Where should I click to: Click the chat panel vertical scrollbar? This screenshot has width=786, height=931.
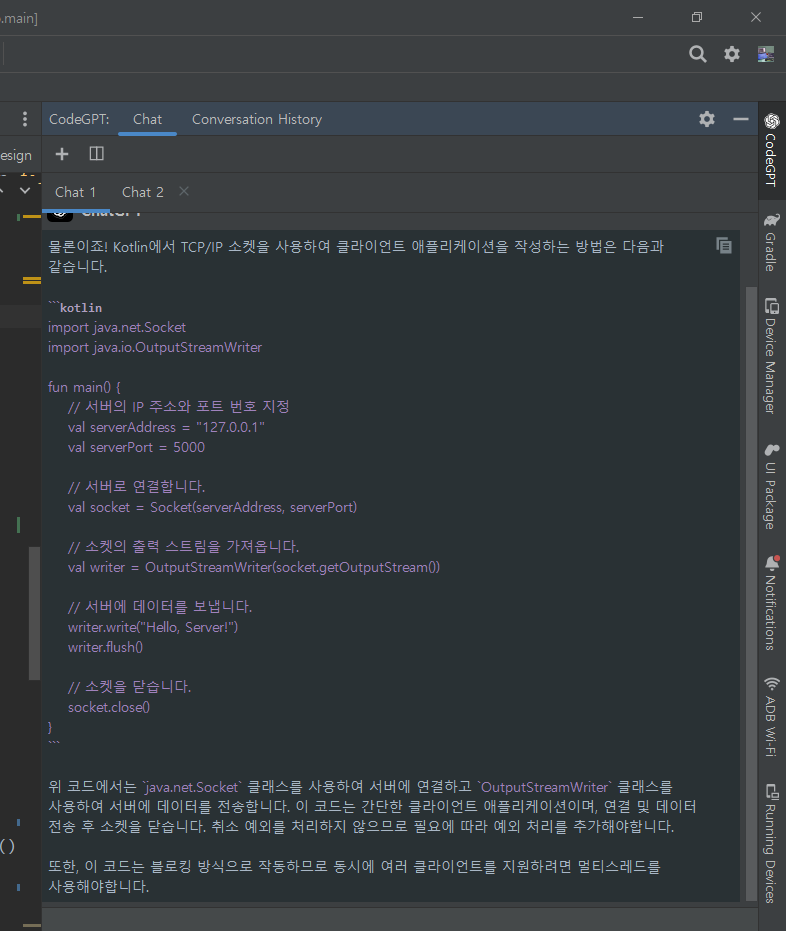pos(751,594)
